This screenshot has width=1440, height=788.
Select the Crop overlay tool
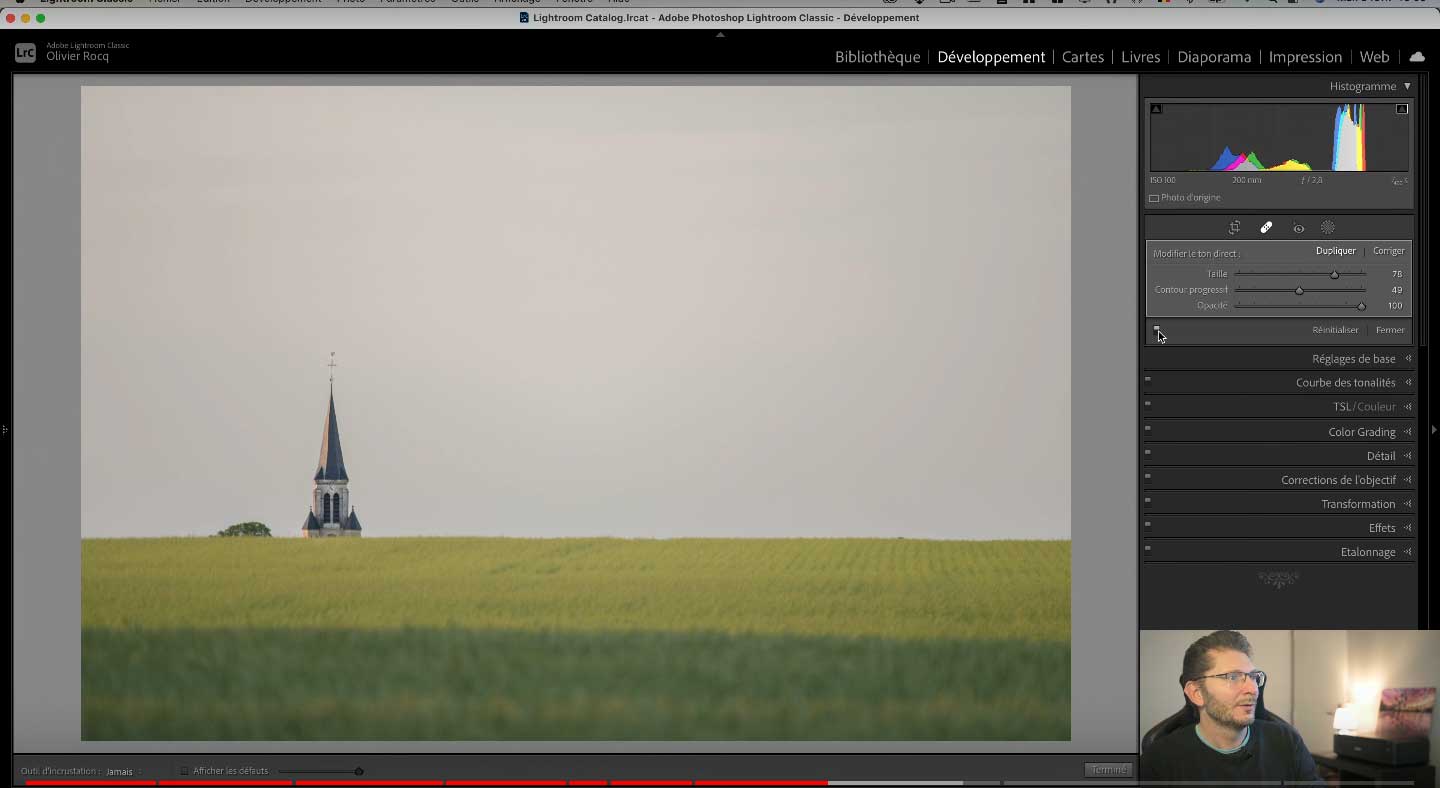pyautogui.click(x=1234, y=228)
